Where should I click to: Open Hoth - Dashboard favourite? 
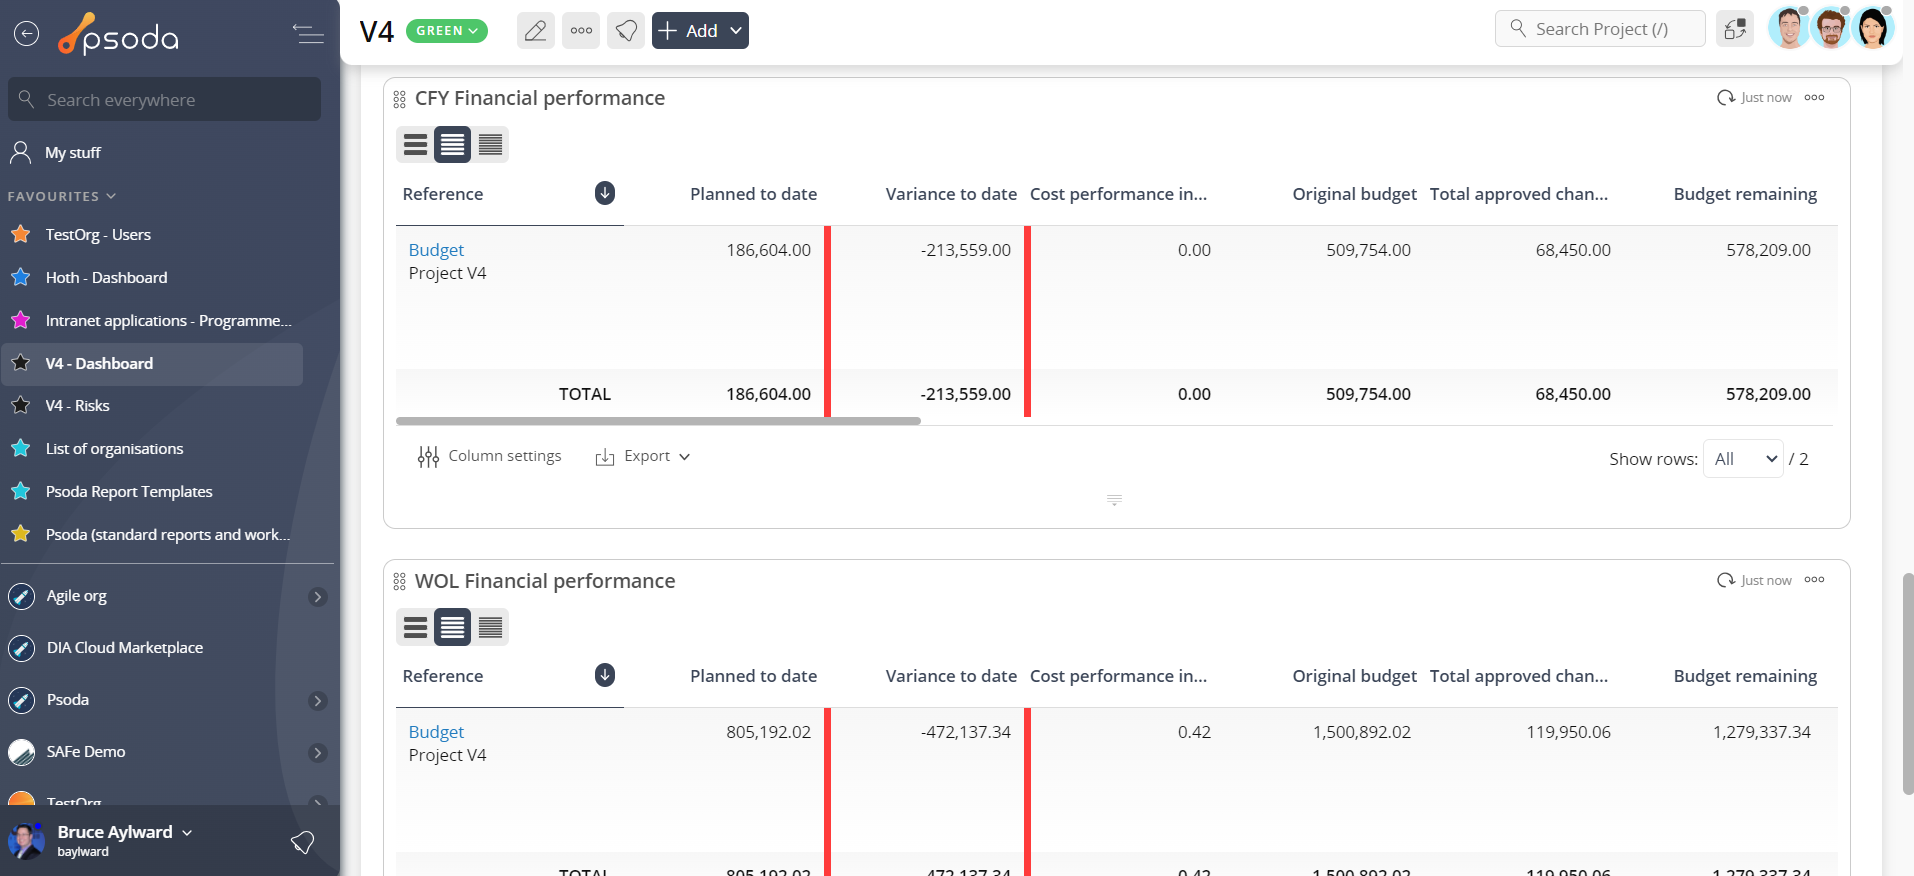coord(106,278)
